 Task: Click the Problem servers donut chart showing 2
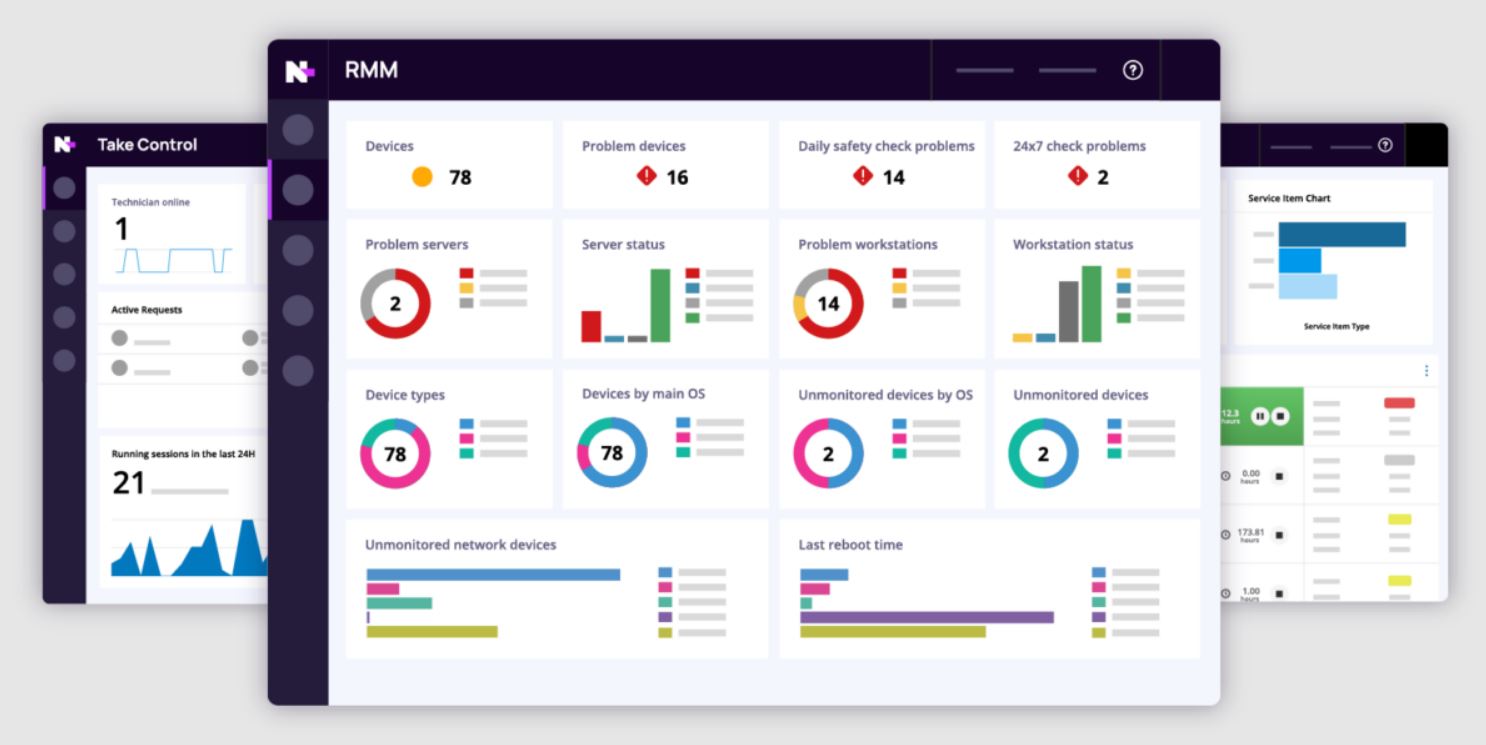coord(396,304)
